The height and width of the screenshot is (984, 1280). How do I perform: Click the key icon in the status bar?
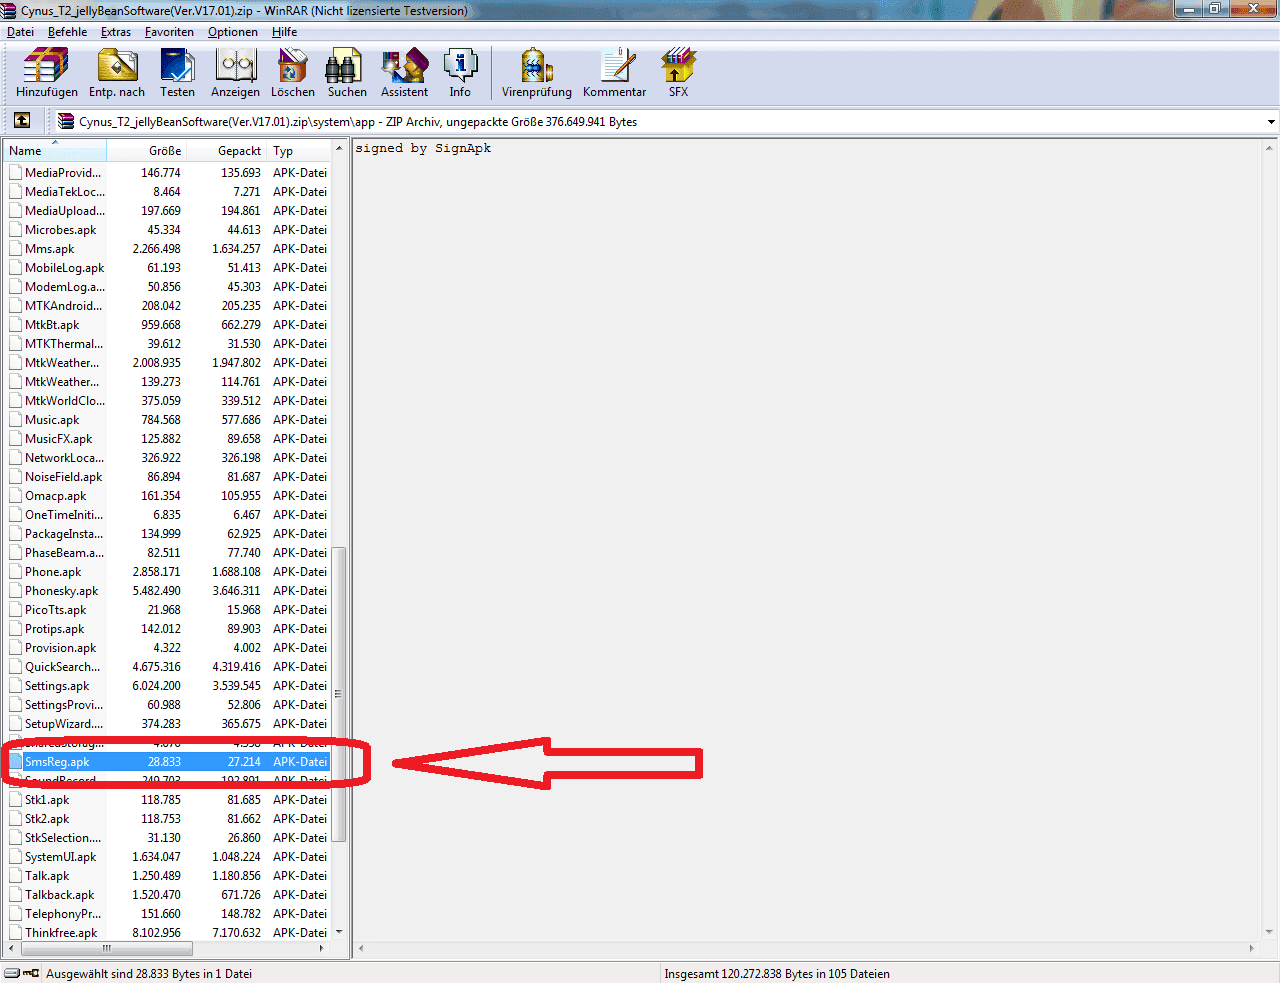(31, 973)
